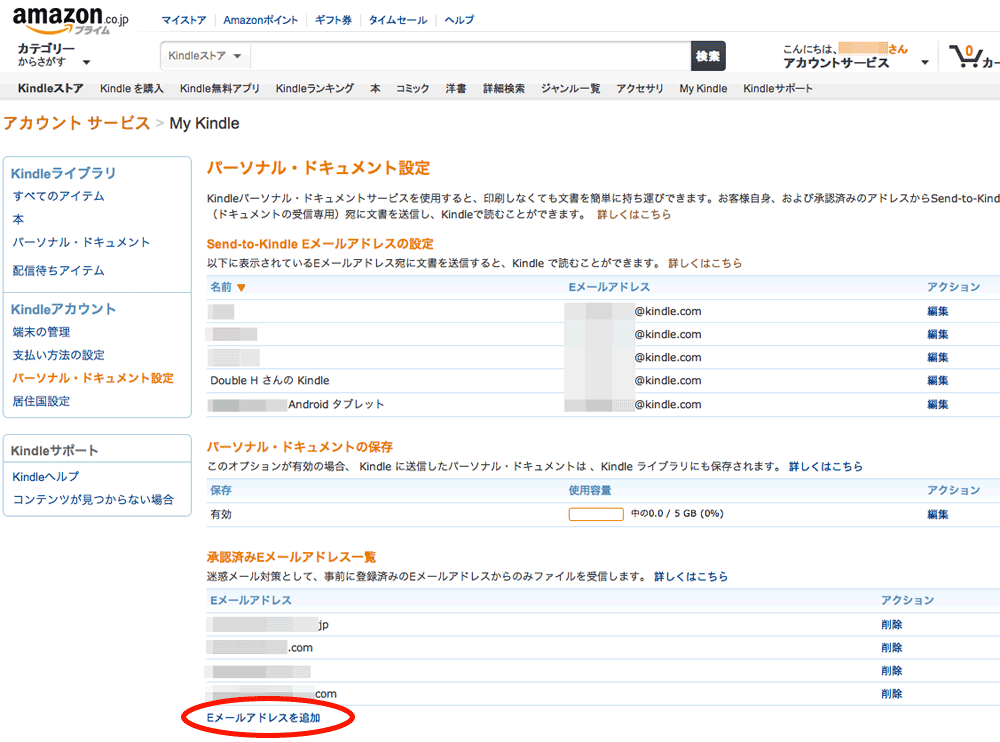Open 配信待ちアイテム sidebar link
The width and height of the screenshot is (1000, 742).
59,271
